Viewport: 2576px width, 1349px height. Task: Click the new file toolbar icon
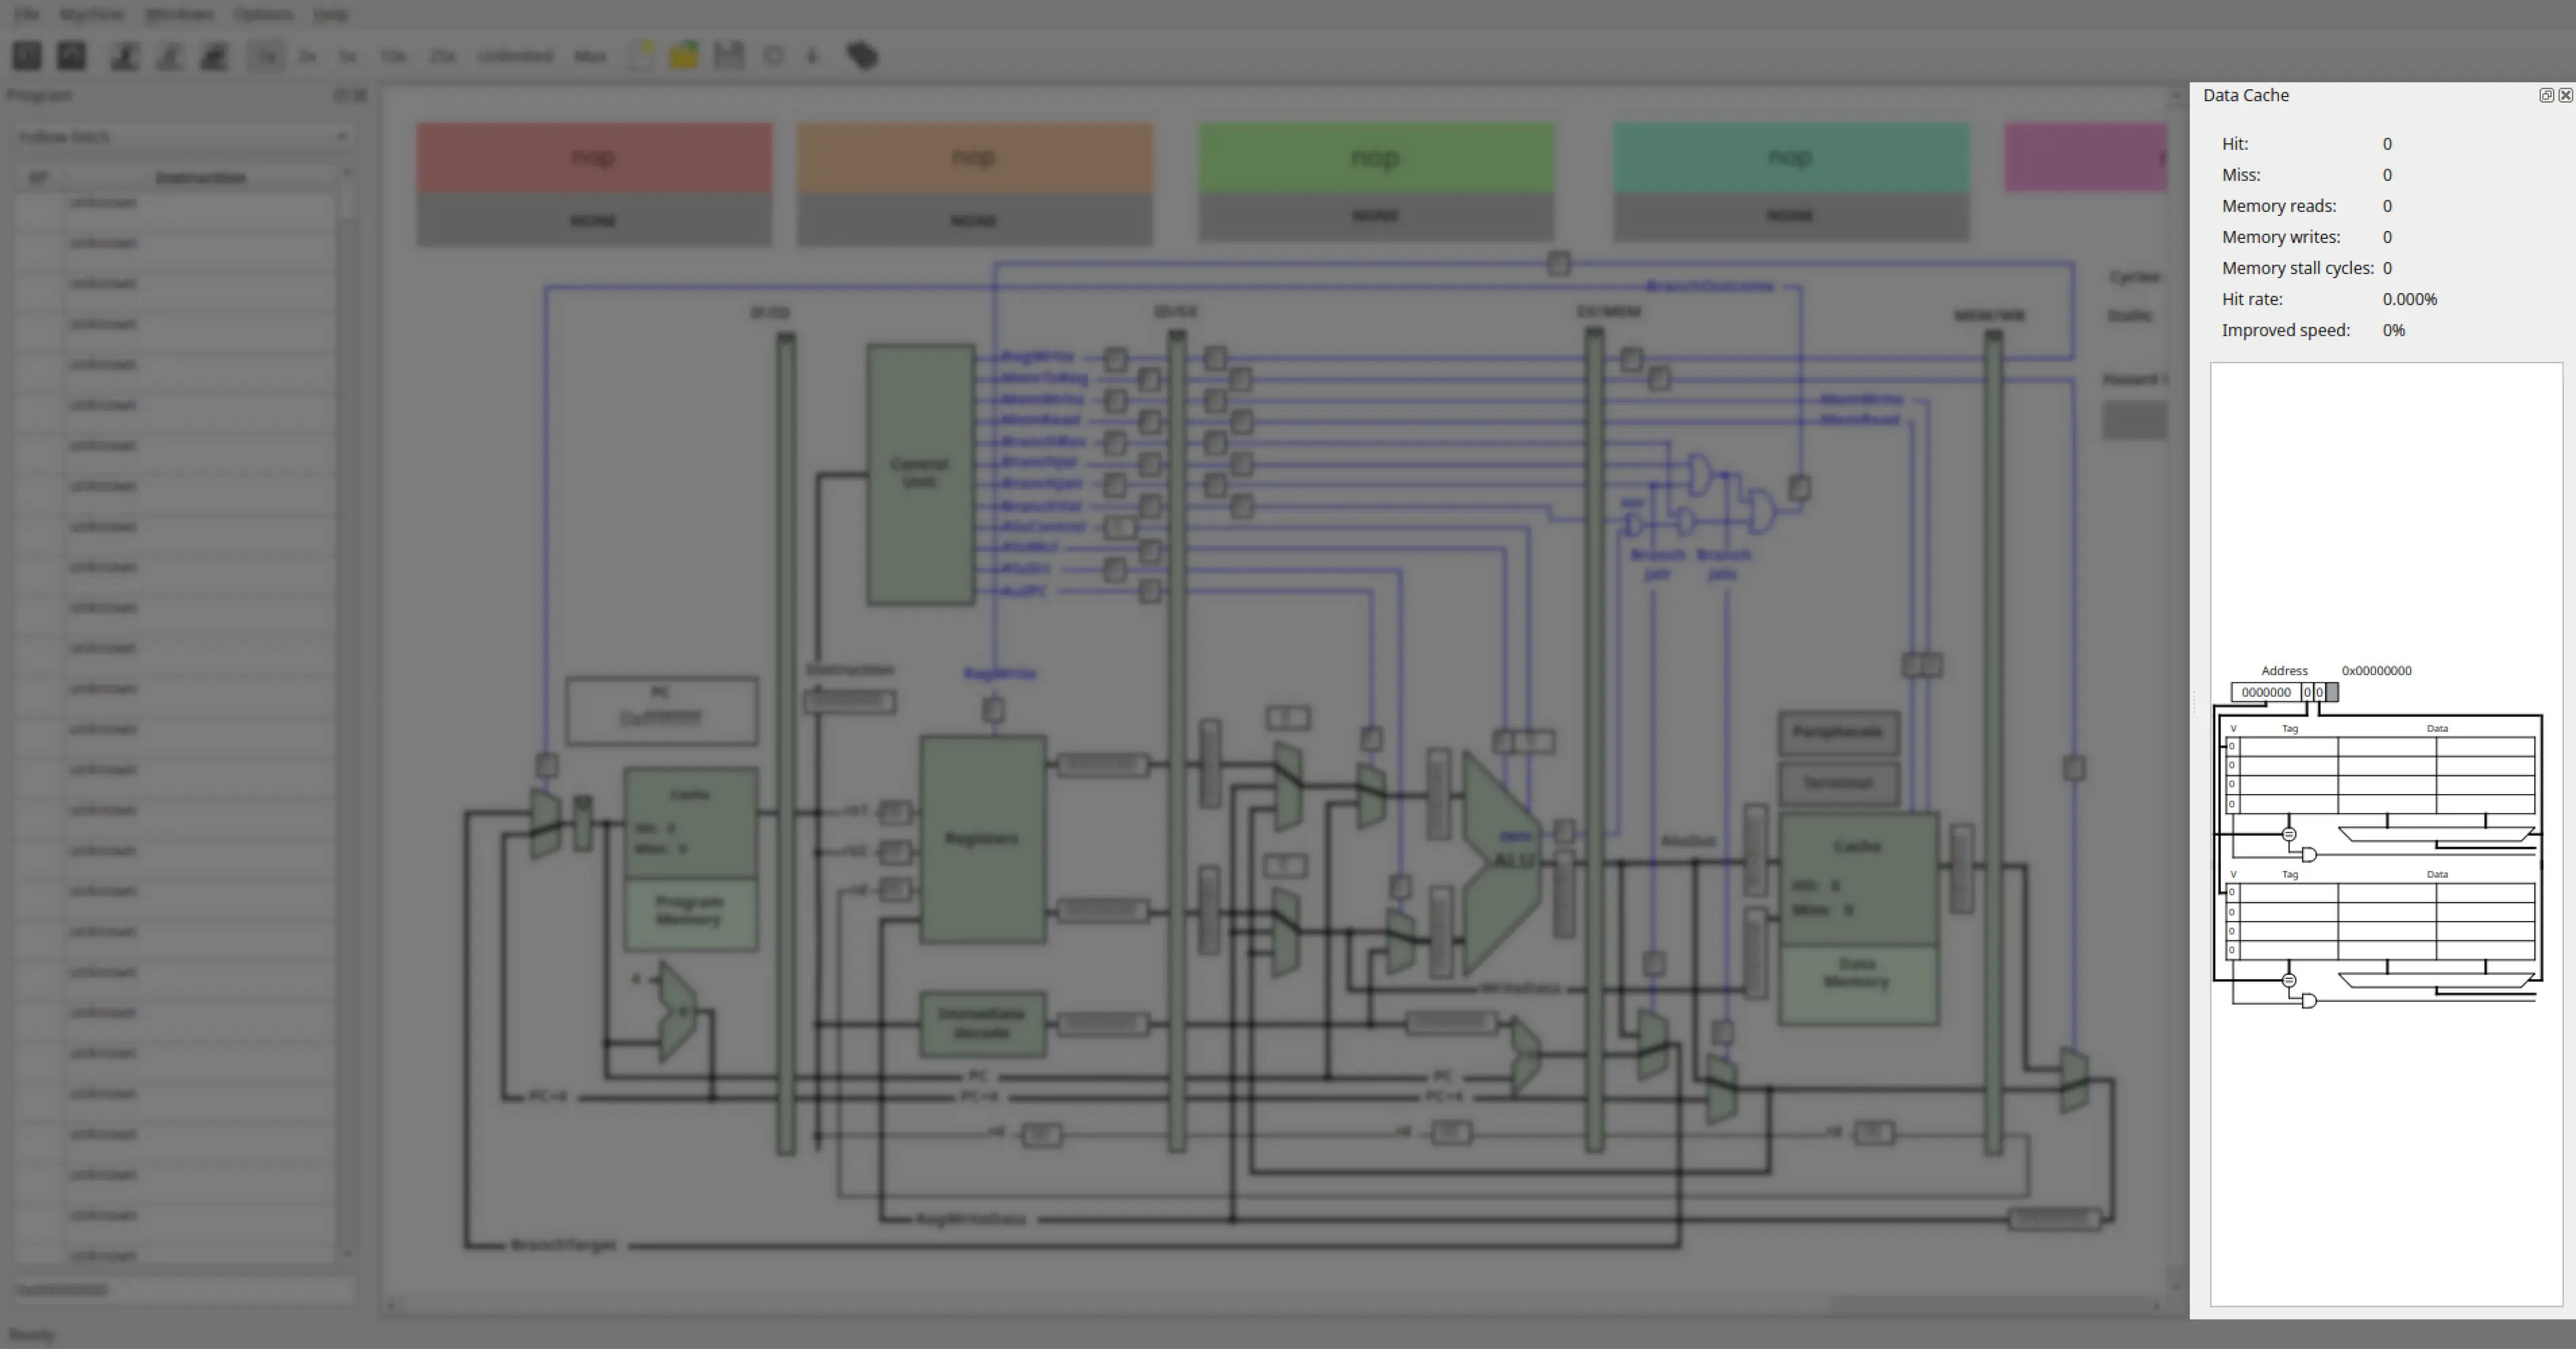pyautogui.click(x=641, y=56)
